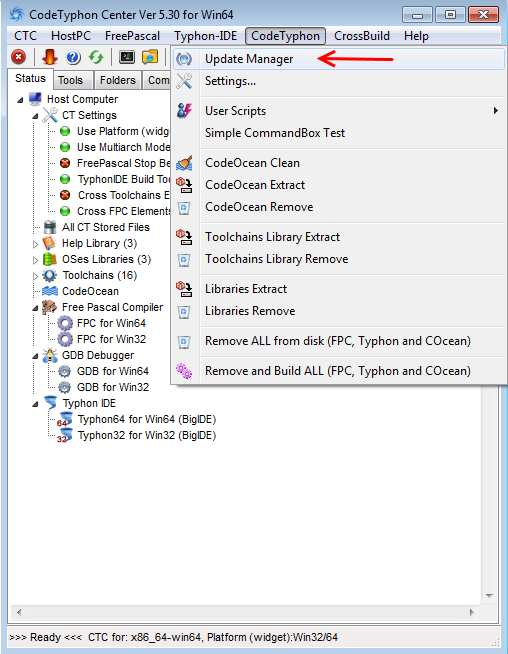Image resolution: width=508 pixels, height=654 pixels.
Task: Click the Toolchains Library Remove bin icon
Action: click(184, 259)
